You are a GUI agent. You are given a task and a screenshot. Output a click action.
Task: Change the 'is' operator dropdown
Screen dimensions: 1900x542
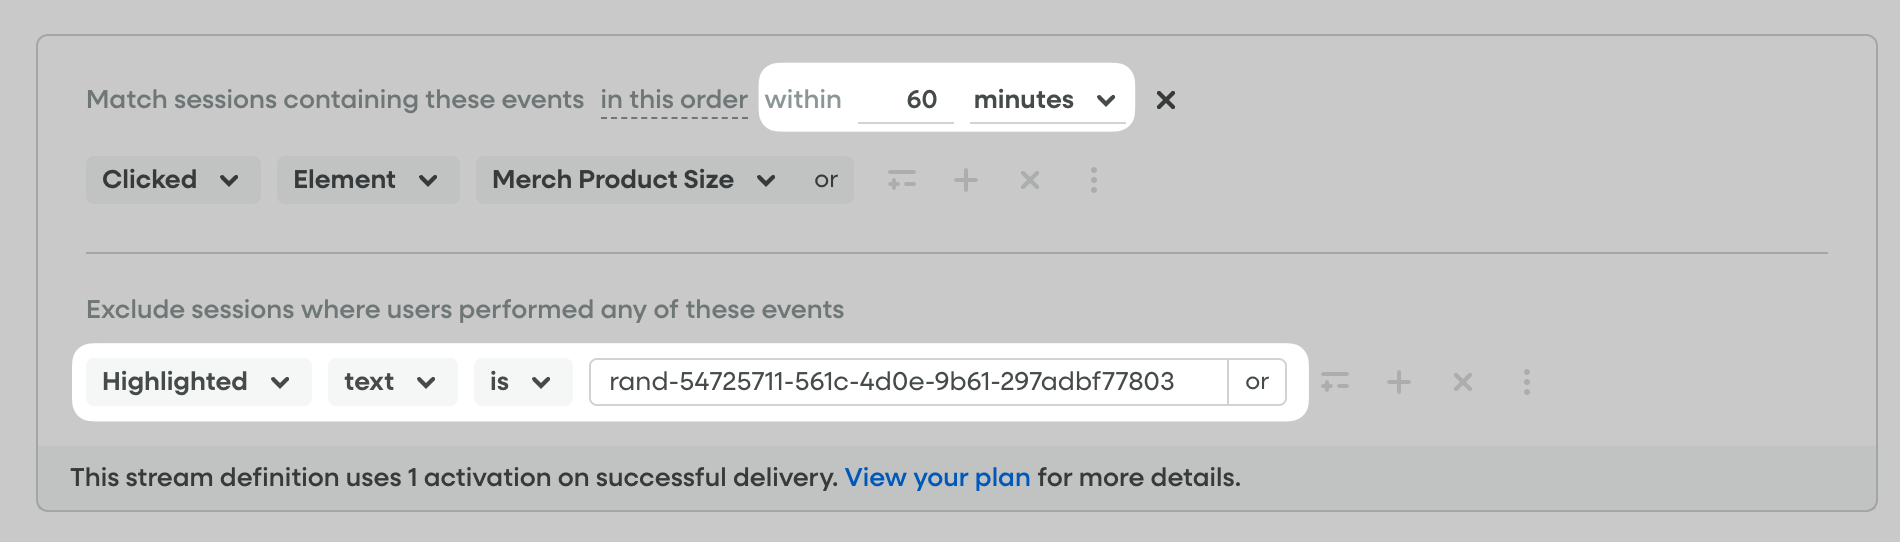click(x=522, y=382)
